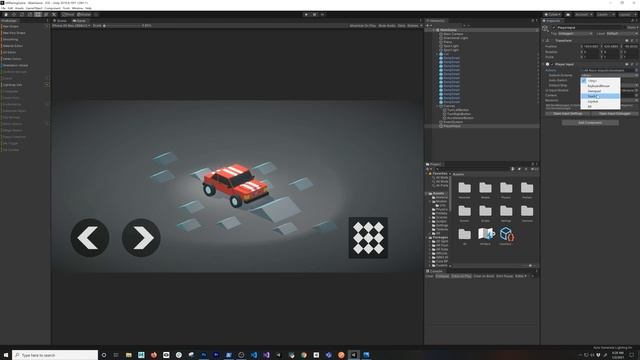Open the Account dropdown
640x360 pixels.
(x=584, y=14)
